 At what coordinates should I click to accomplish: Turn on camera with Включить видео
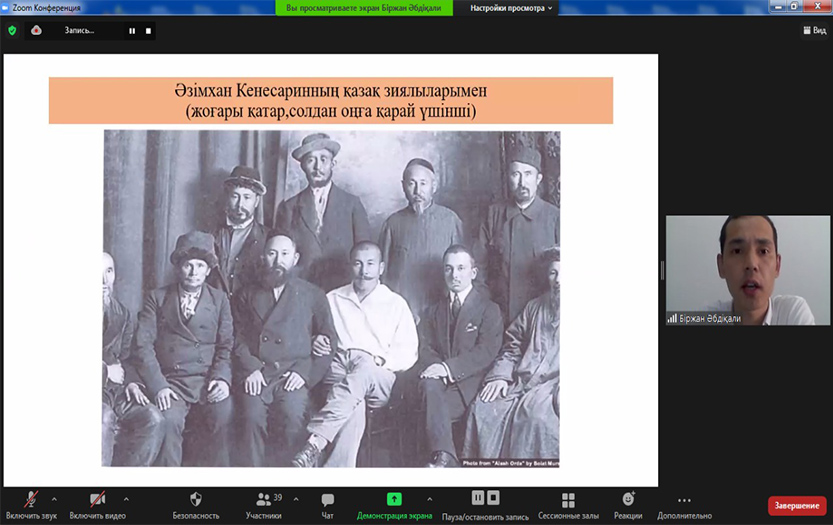point(97,500)
